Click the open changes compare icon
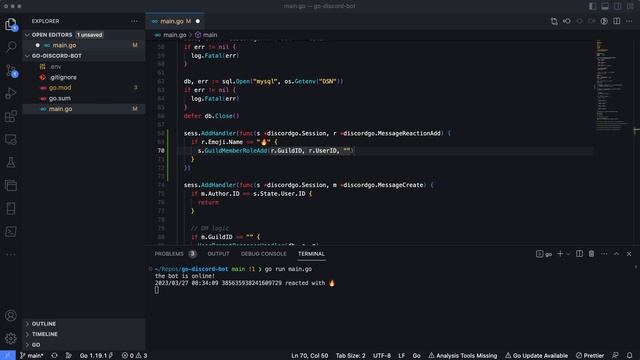The image size is (640, 360). click(x=554, y=21)
